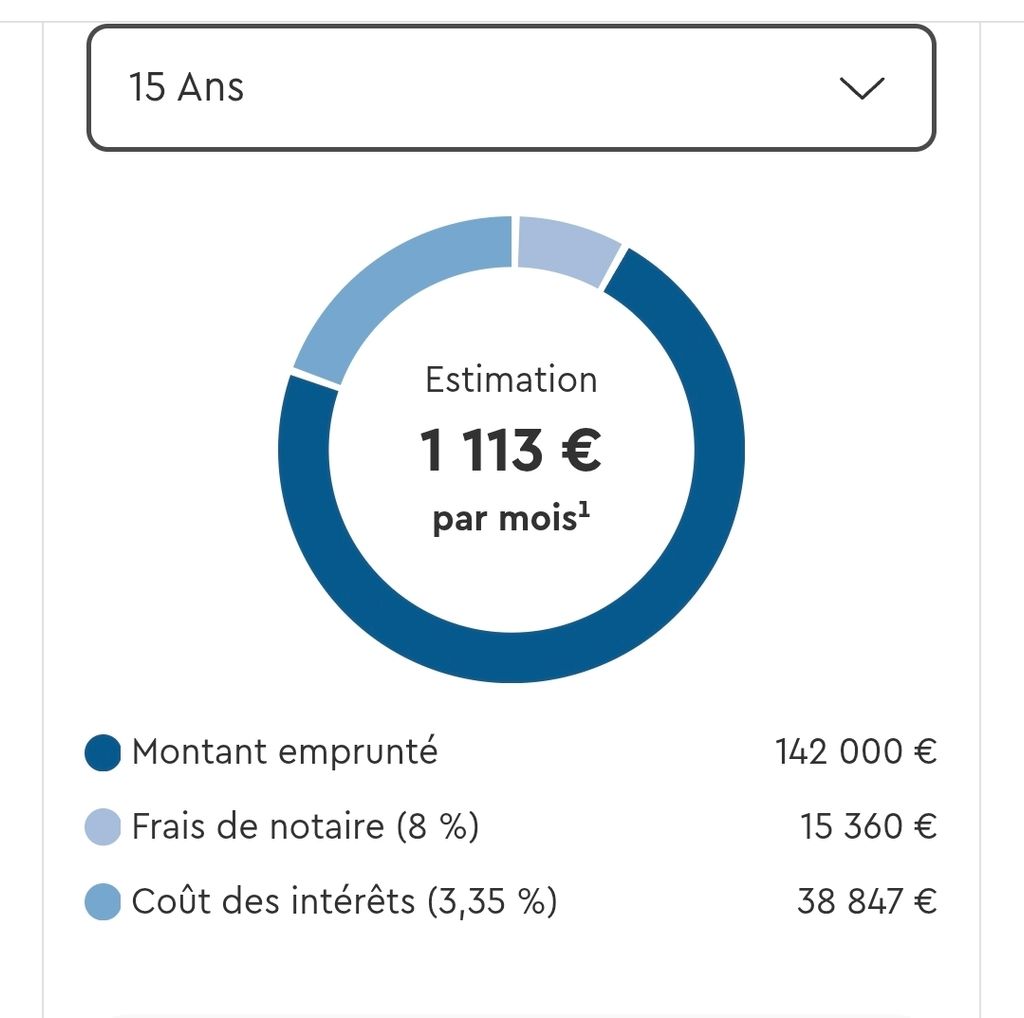The width and height of the screenshot is (1024, 1018).
Task: Click the pale blue Frais de notaire dot
Action: tap(103, 827)
